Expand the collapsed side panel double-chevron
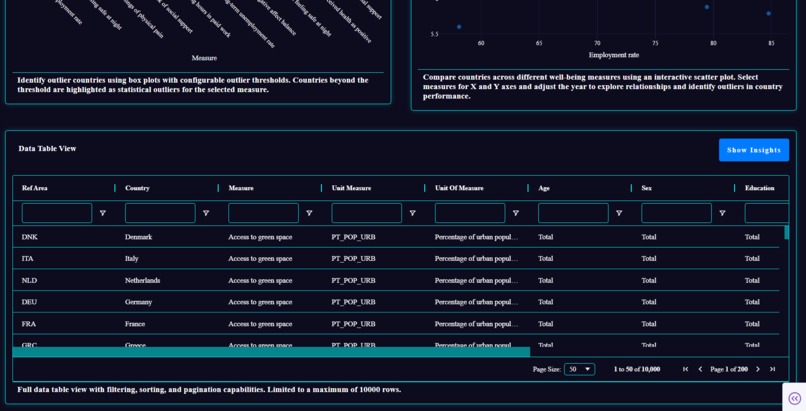The height and width of the screenshot is (411, 806). [795, 398]
